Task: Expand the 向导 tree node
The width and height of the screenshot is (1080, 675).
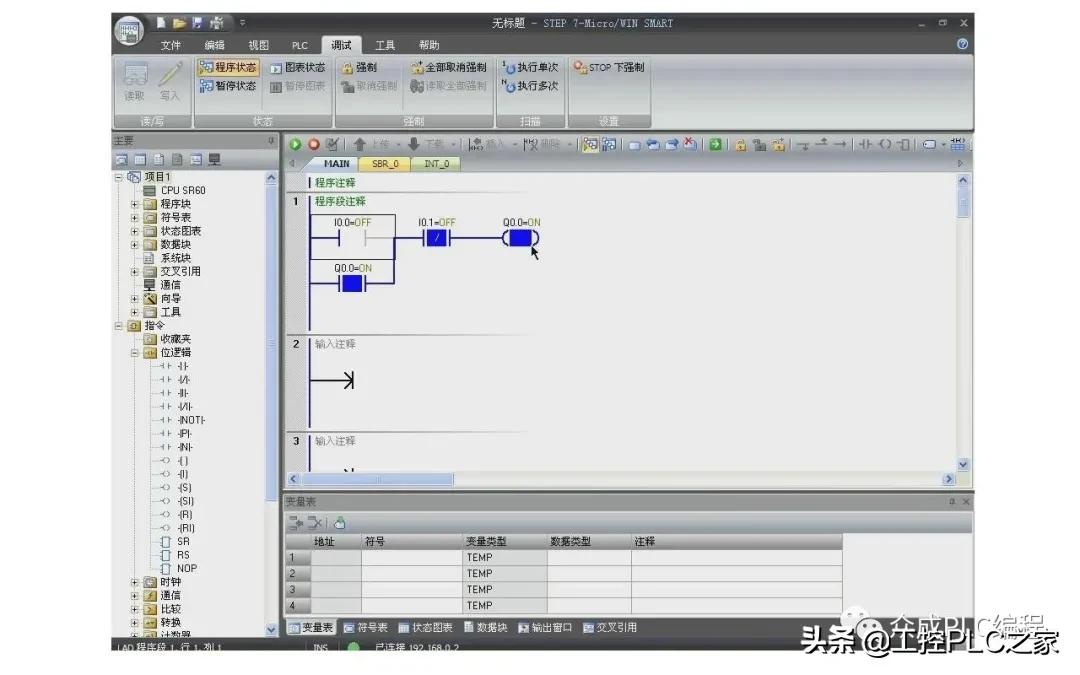Action: (134, 298)
